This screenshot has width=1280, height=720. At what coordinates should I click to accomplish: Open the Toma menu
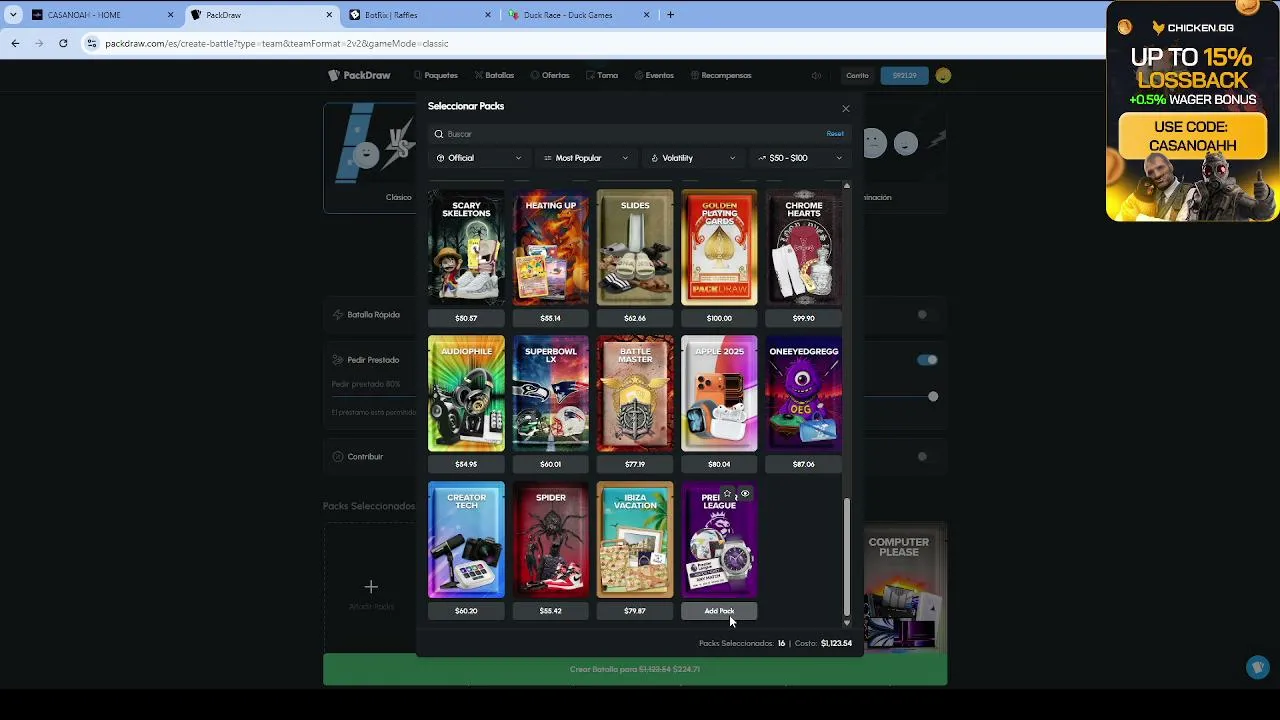[x=603, y=75]
